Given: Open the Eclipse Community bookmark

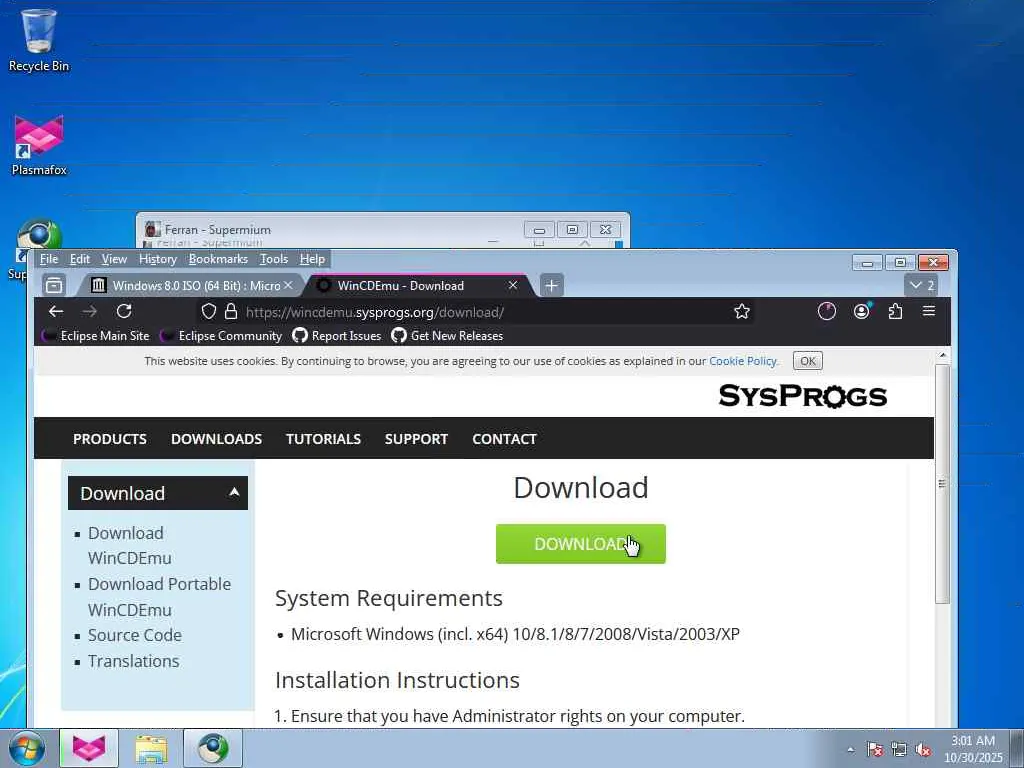Looking at the screenshot, I should coord(221,336).
